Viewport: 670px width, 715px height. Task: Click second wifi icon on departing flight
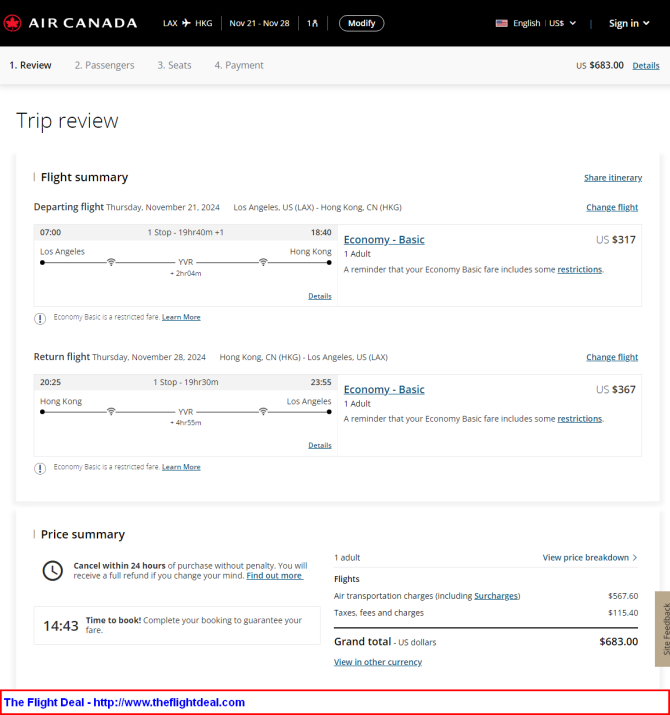point(263,262)
